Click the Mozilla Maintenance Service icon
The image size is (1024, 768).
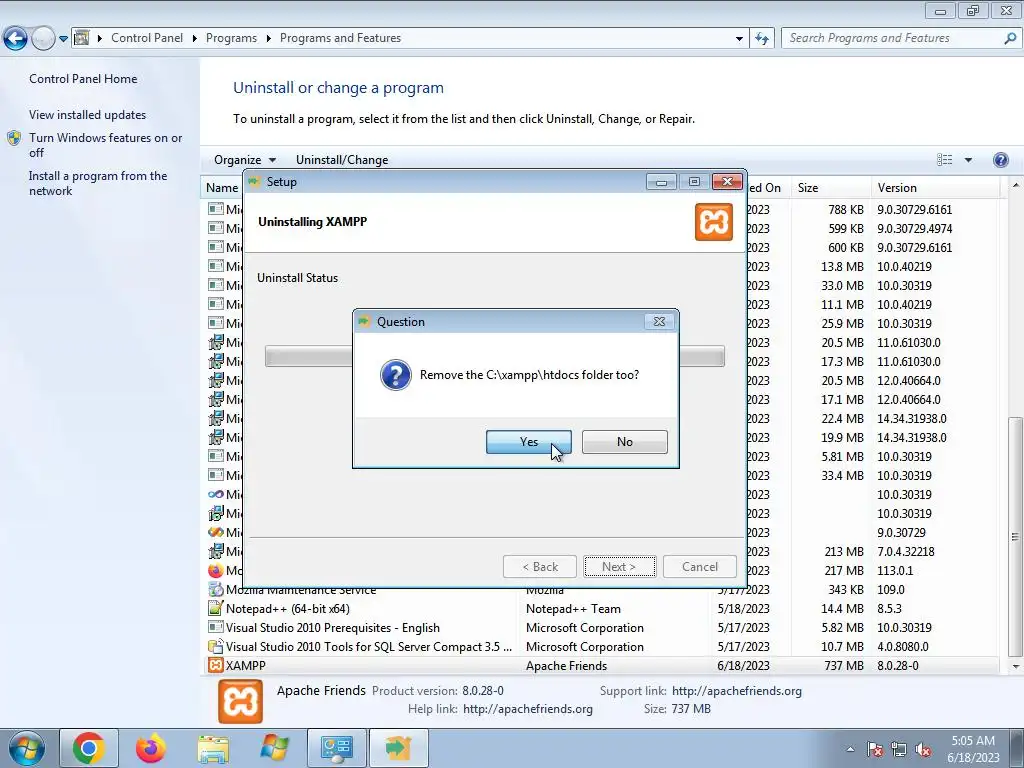coord(216,589)
